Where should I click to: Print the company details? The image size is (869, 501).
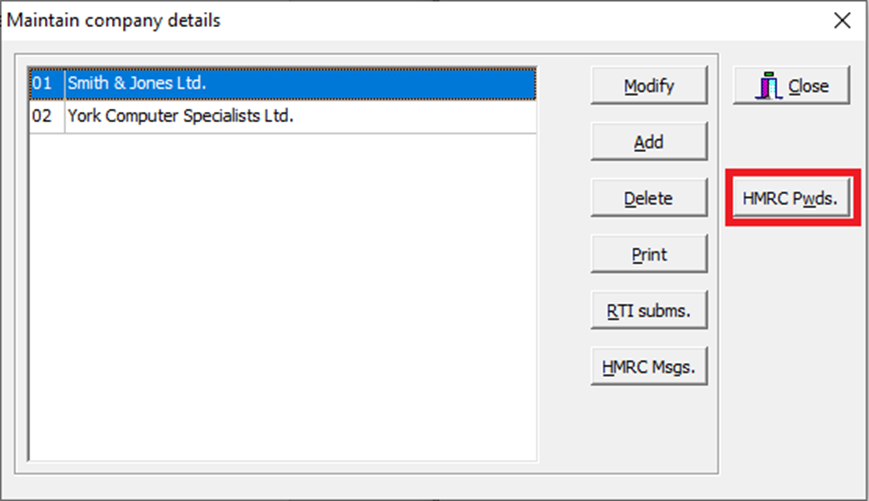(649, 254)
